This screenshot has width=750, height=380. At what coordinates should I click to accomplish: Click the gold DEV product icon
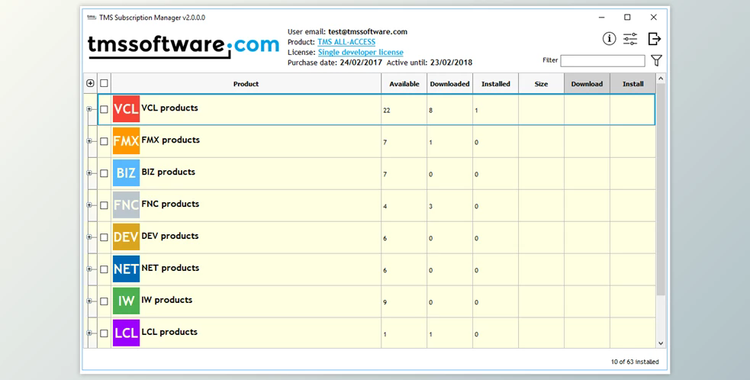coord(126,237)
